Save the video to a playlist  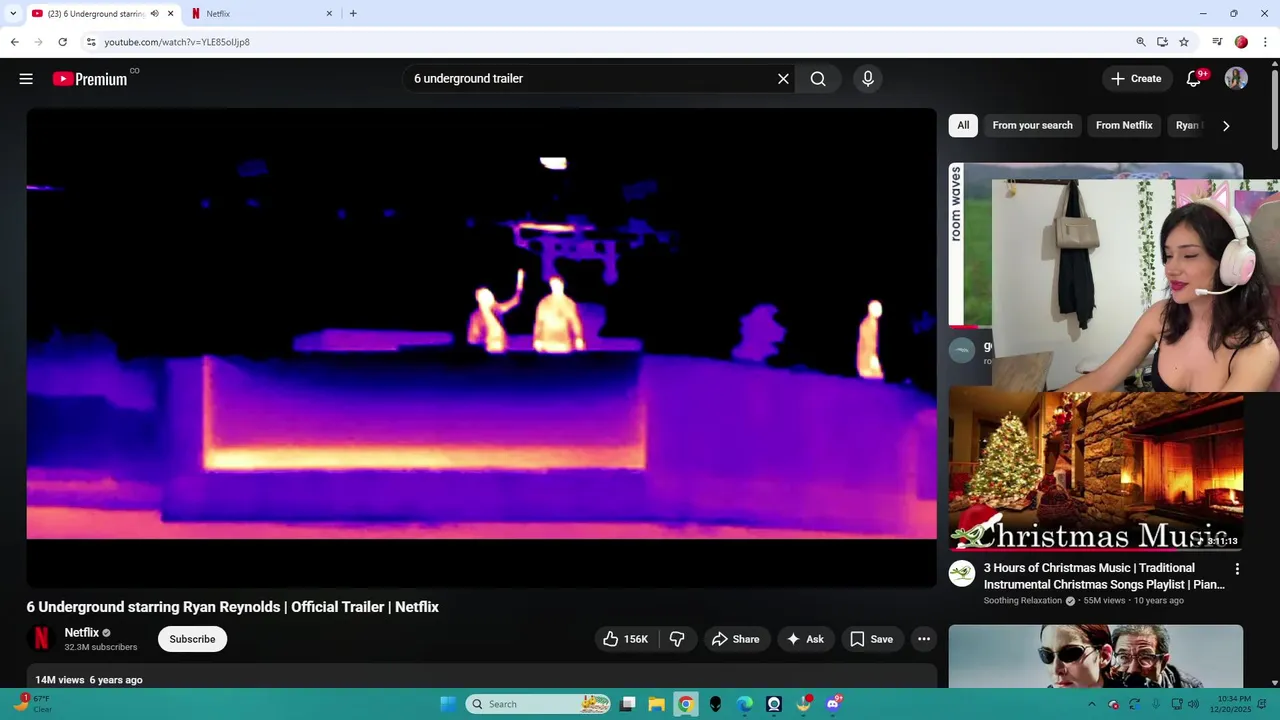coord(871,639)
